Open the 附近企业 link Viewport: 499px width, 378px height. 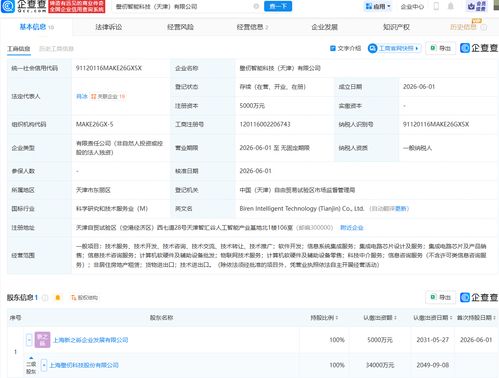[x=352, y=228]
